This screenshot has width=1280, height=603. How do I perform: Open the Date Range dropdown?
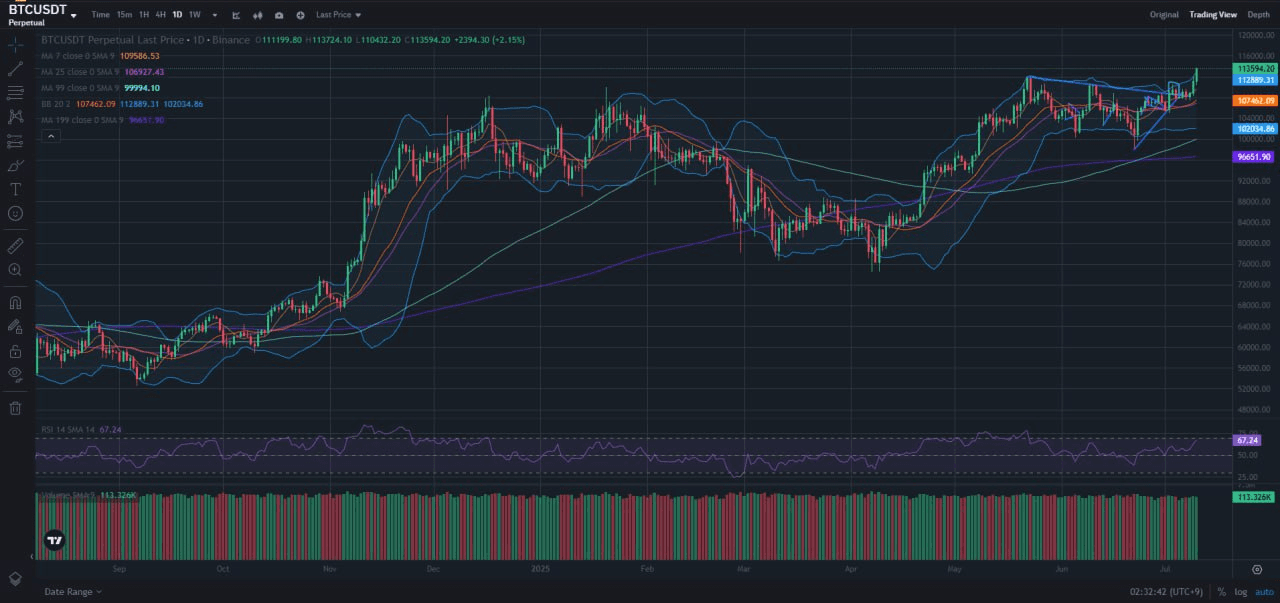[x=73, y=592]
